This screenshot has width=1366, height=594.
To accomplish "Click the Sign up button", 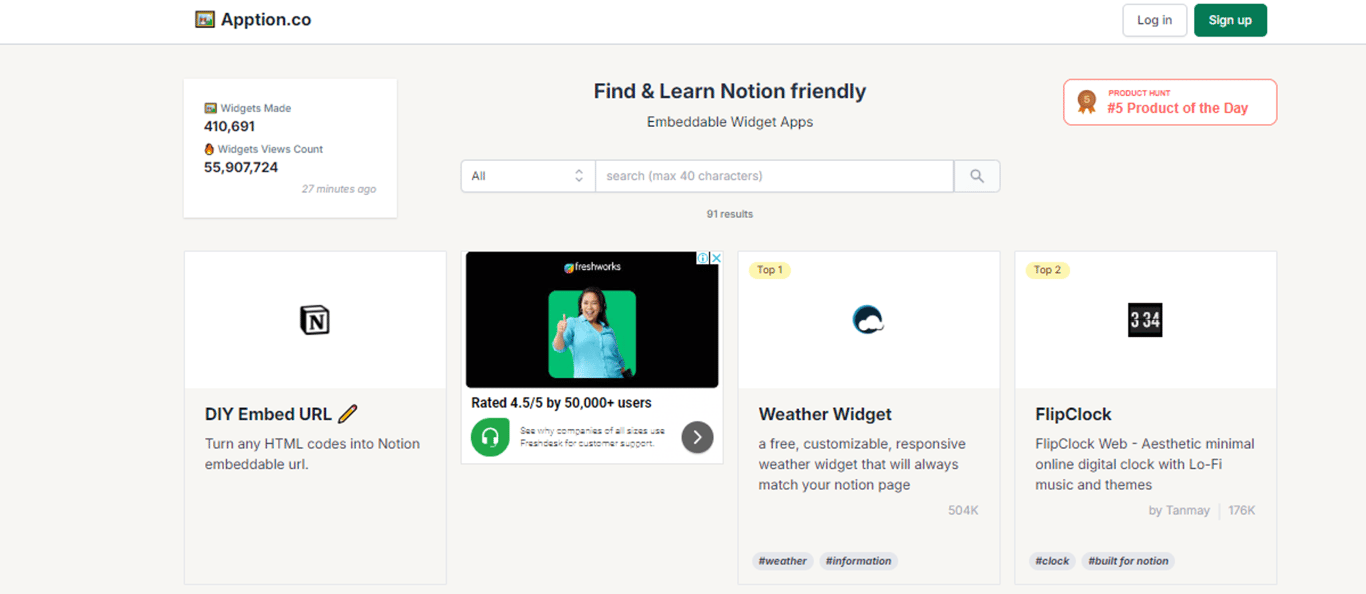I will click(x=1230, y=19).
